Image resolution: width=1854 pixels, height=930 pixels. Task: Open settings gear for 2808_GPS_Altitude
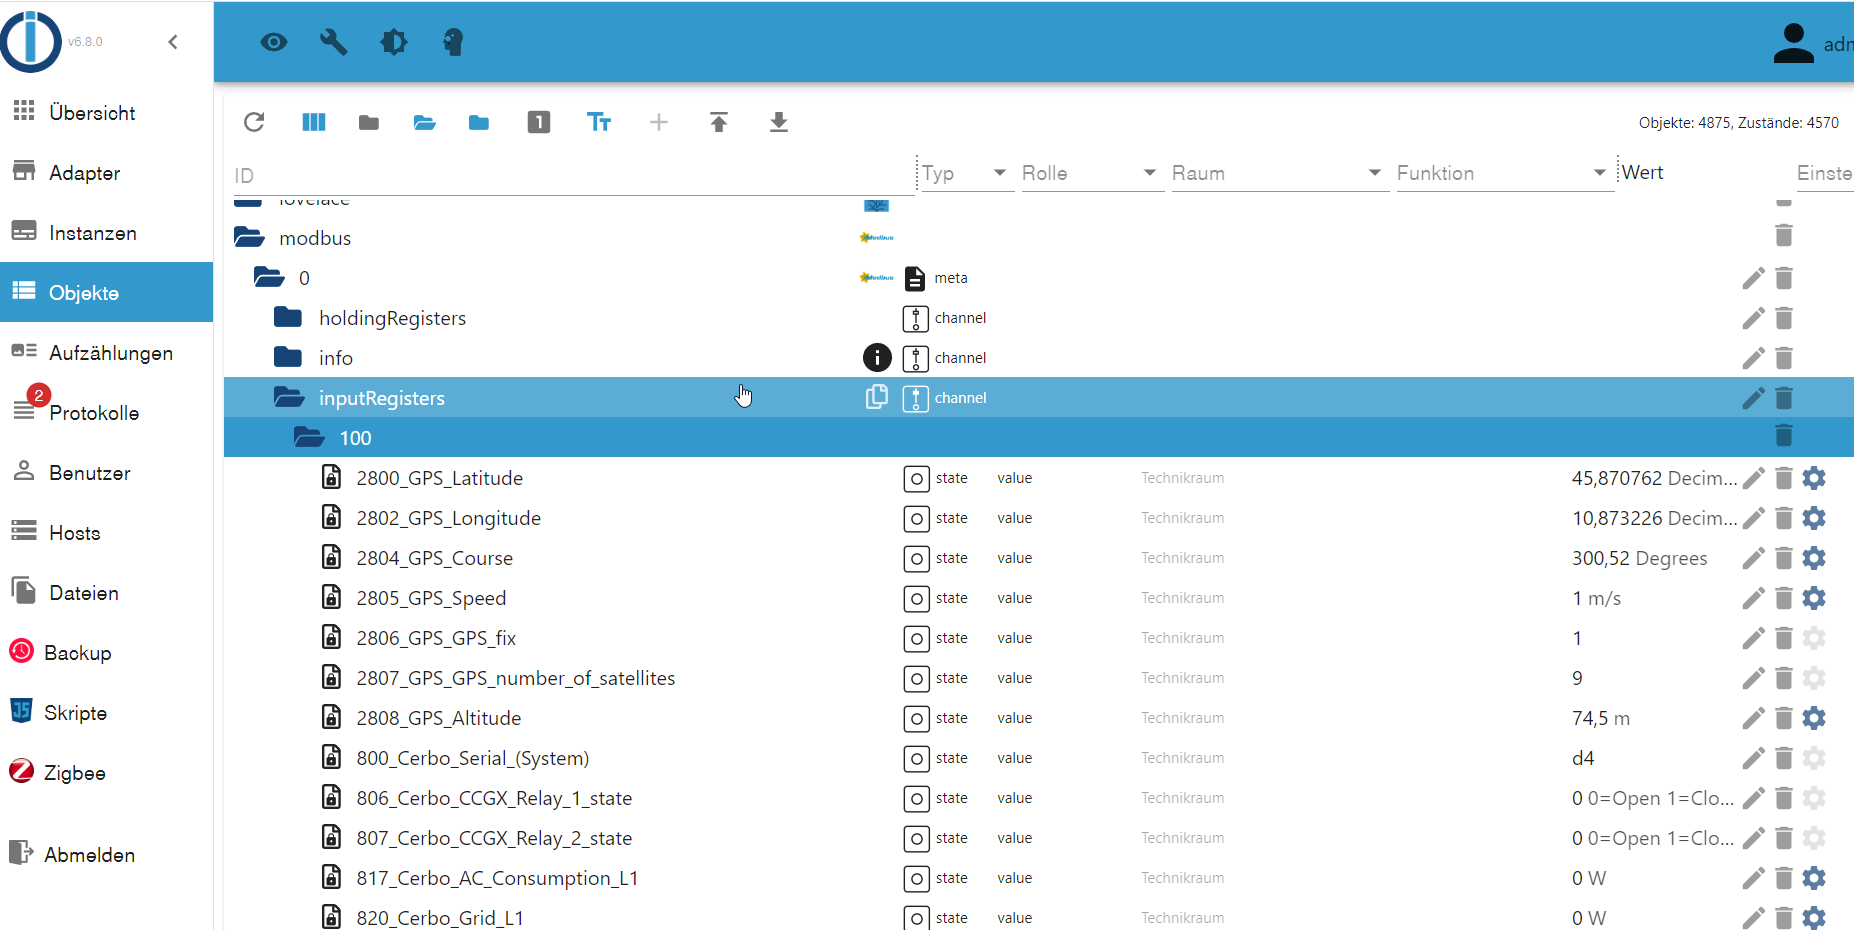click(1814, 718)
